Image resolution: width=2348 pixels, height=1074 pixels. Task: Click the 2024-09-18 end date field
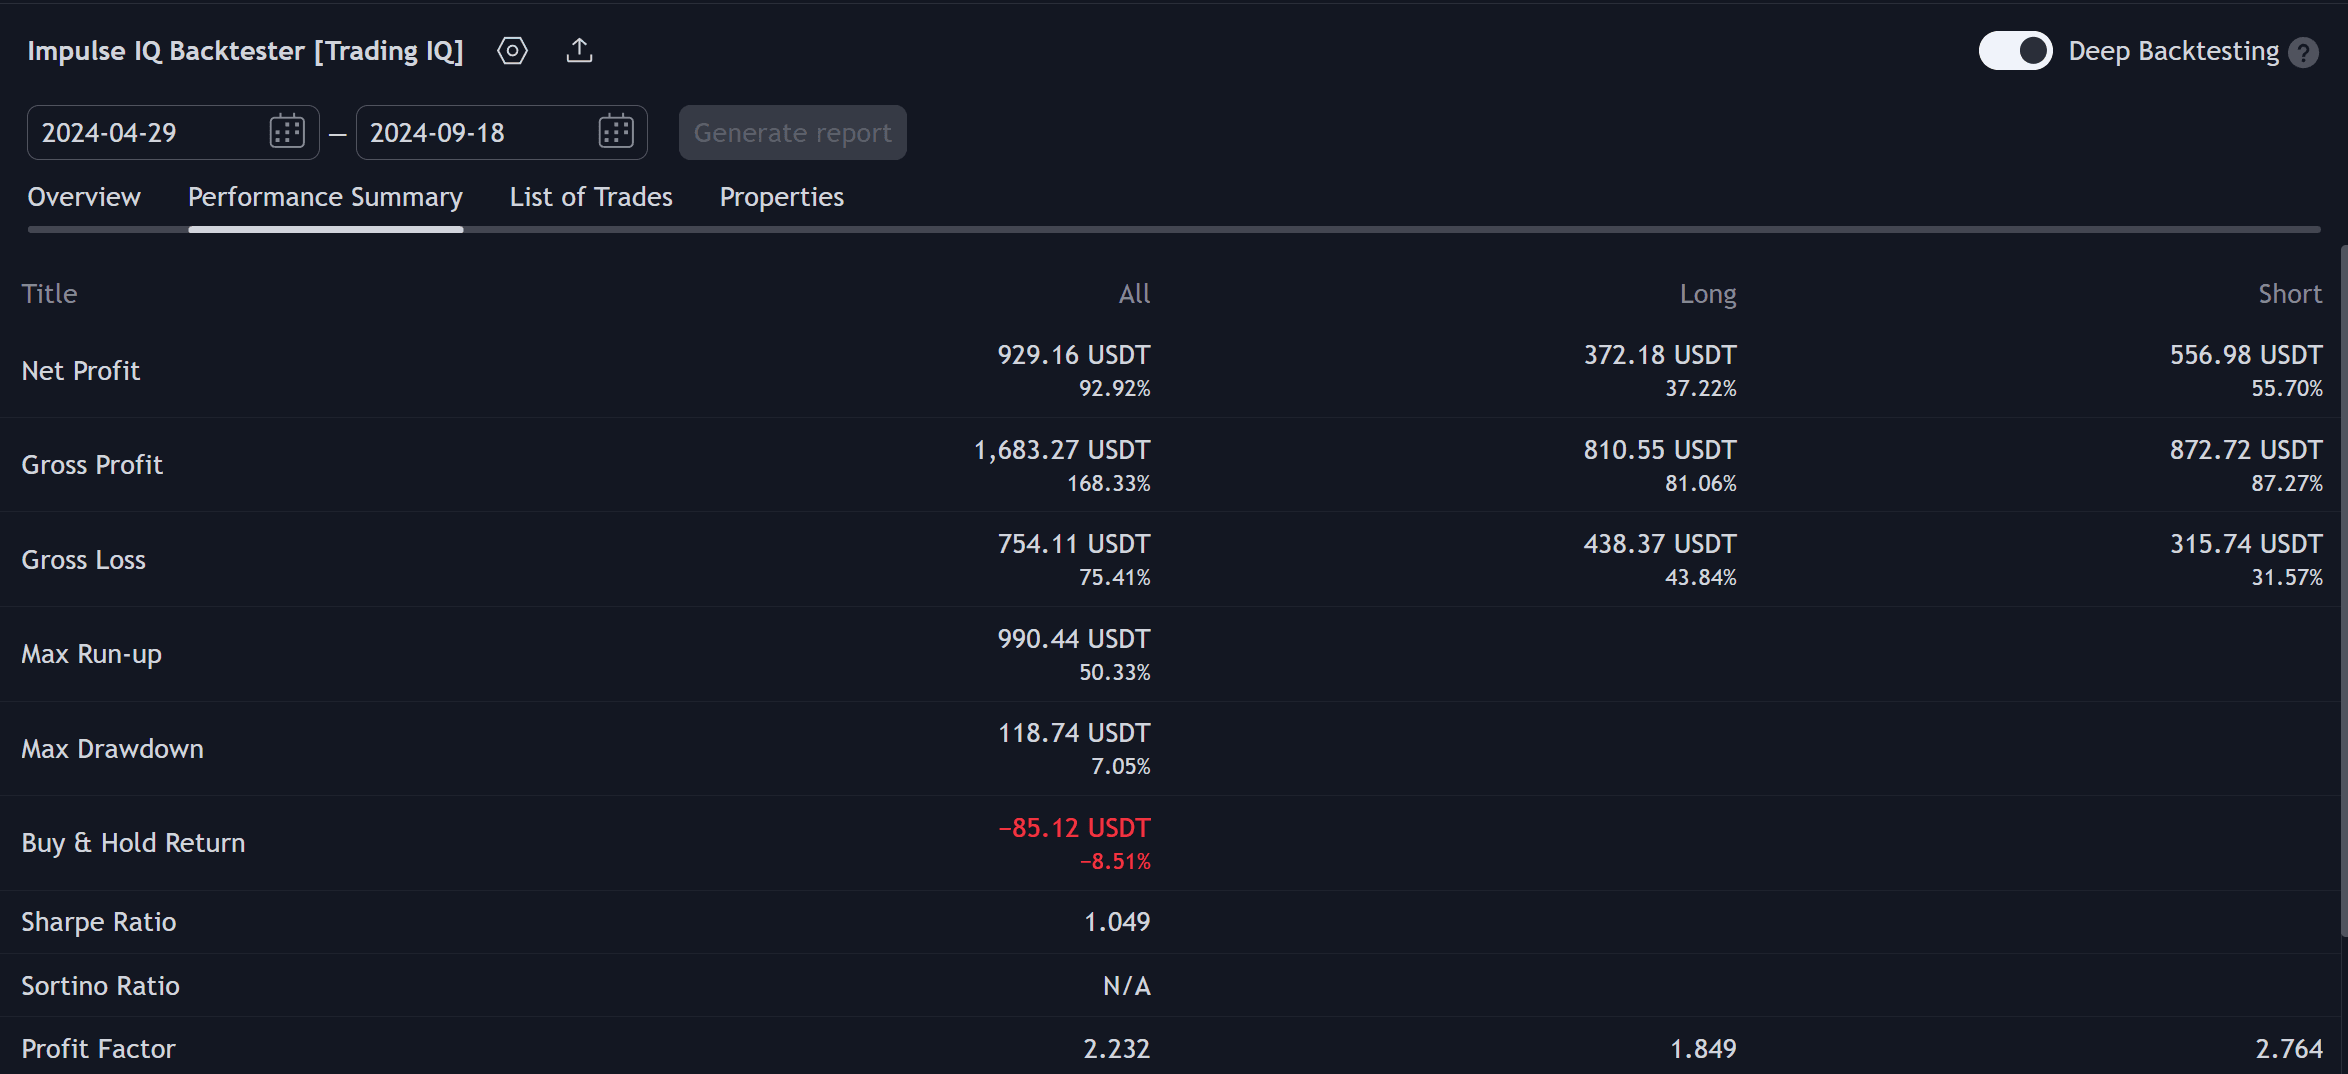(x=501, y=132)
